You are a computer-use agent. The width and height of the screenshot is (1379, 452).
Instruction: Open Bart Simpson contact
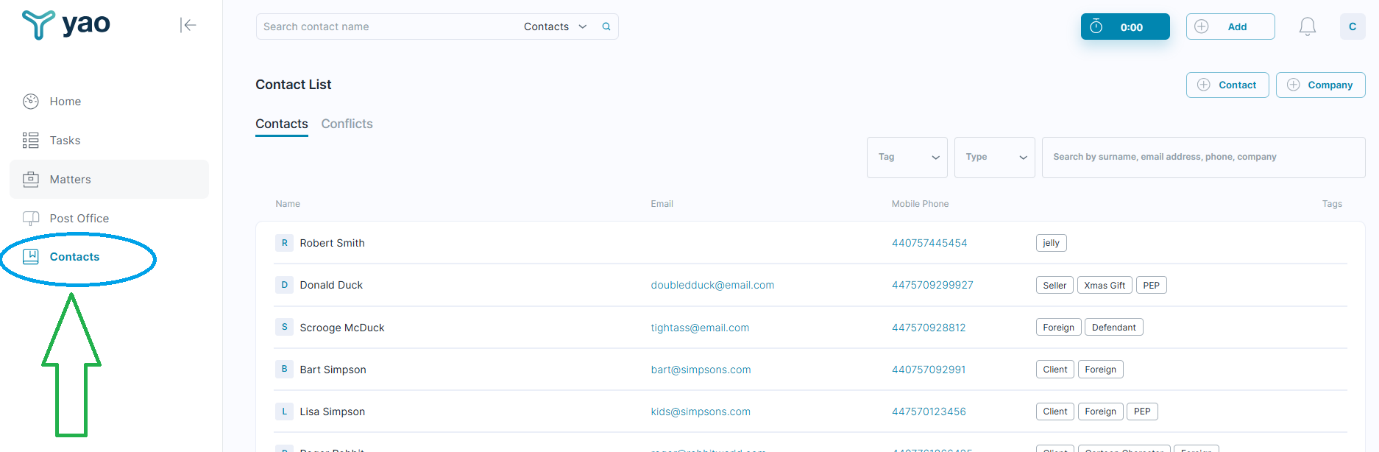pos(333,369)
